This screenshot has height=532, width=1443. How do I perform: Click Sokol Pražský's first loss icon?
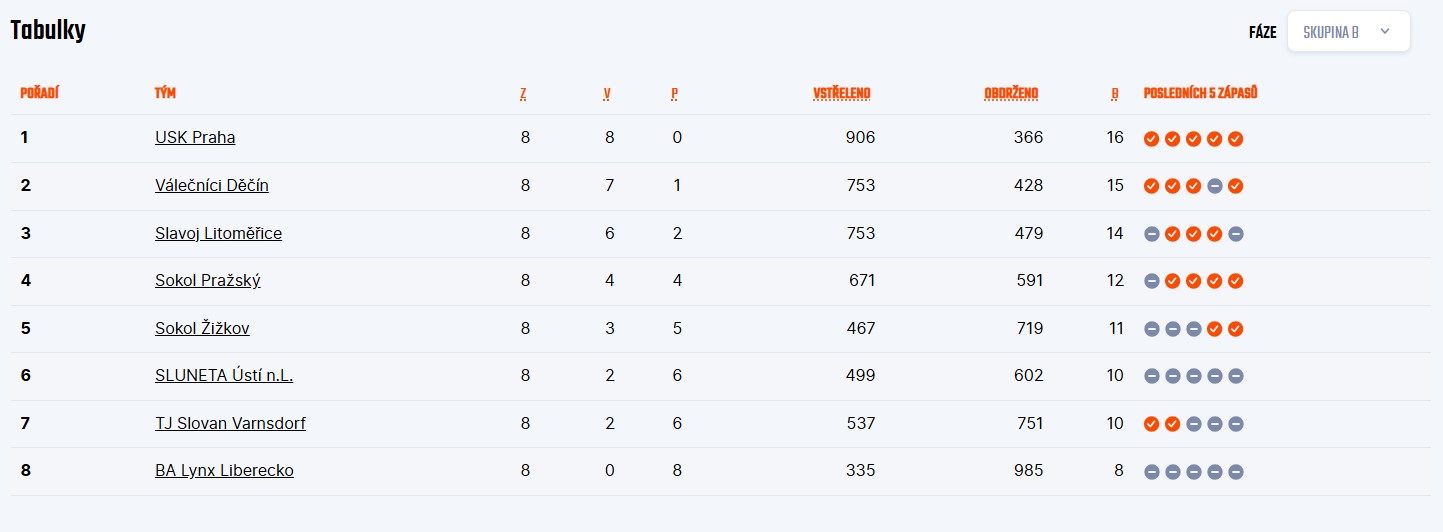coord(1151,281)
